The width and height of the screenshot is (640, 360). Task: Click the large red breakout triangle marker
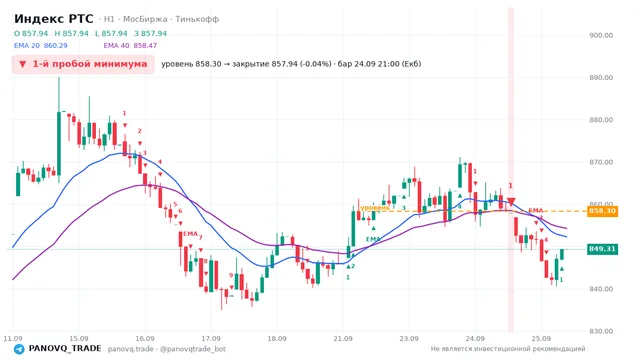click(511, 202)
